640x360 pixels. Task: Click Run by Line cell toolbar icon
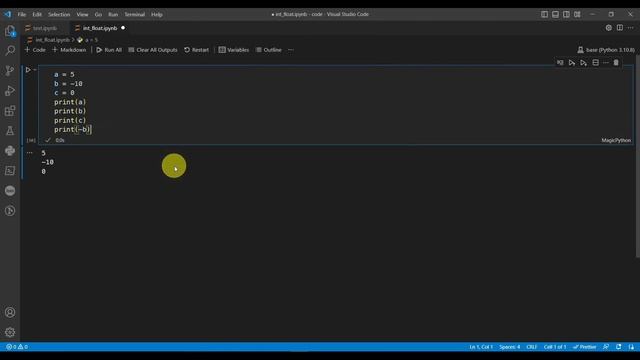click(560, 63)
